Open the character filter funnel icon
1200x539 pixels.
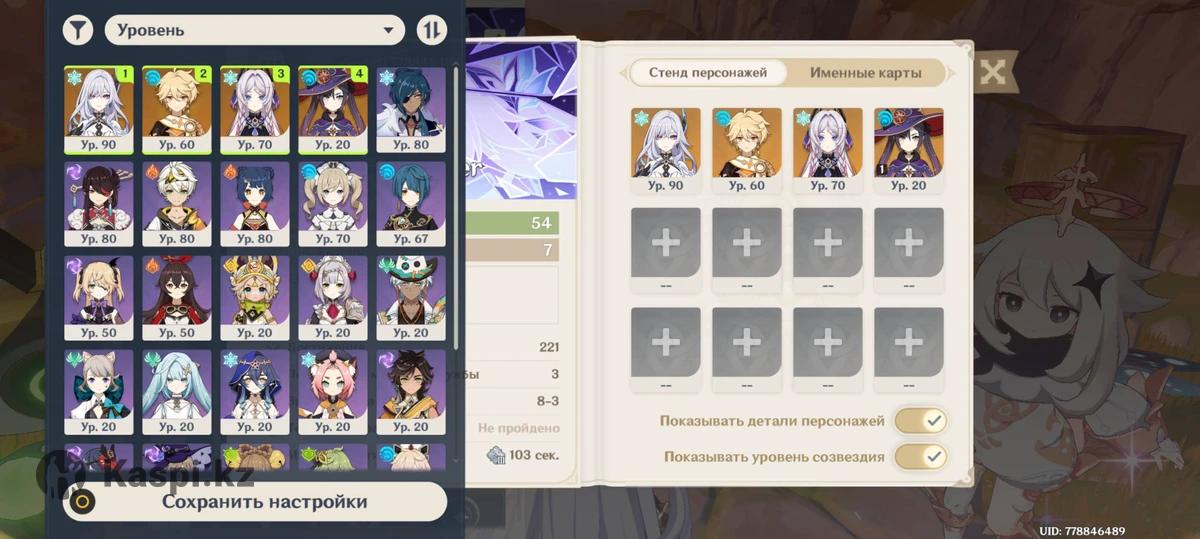(78, 30)
